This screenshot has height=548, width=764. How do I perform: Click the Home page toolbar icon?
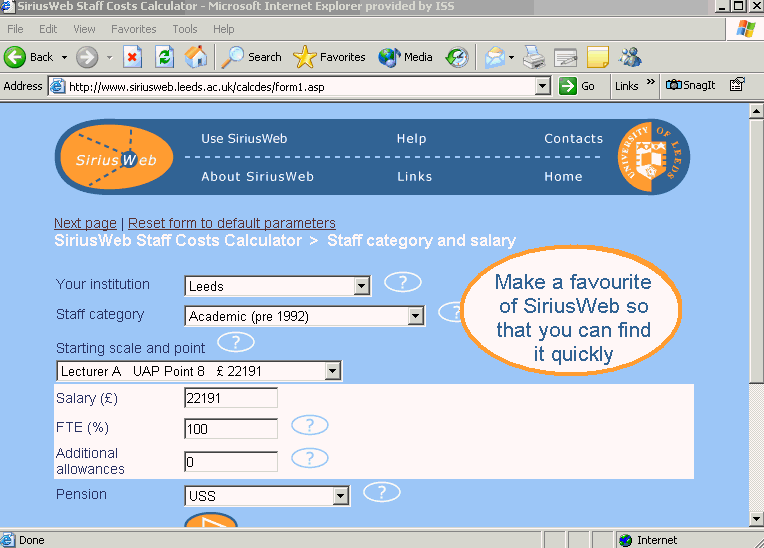pos(196,57)
